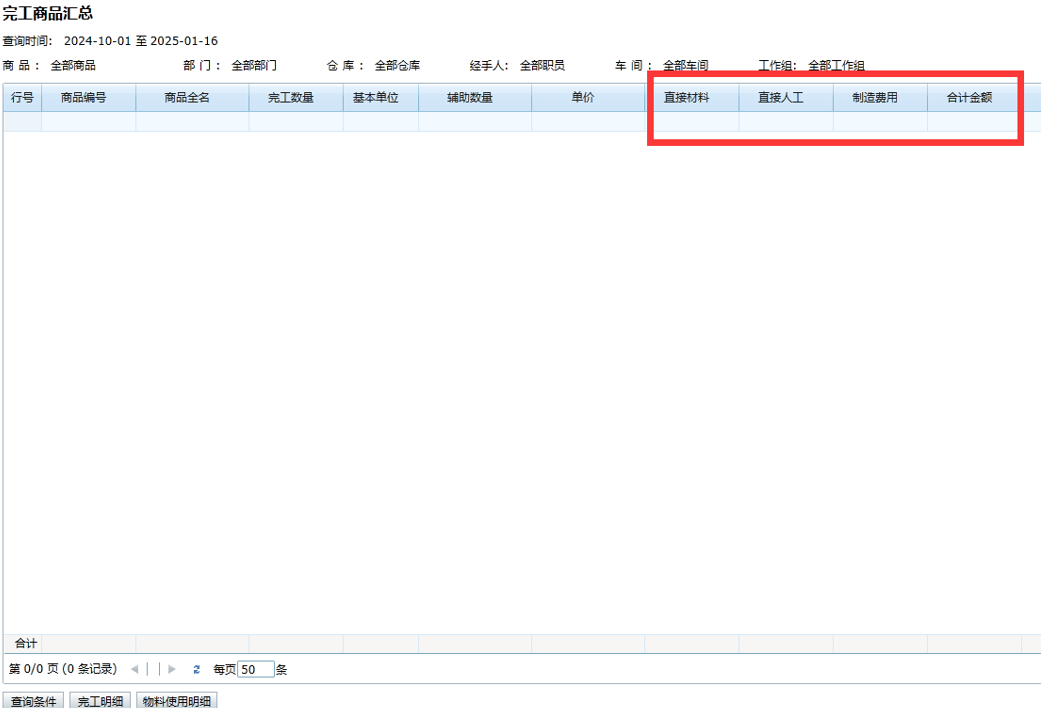Click the 合计金额 column header
The image size is (1041, 708).
point(973,98)
